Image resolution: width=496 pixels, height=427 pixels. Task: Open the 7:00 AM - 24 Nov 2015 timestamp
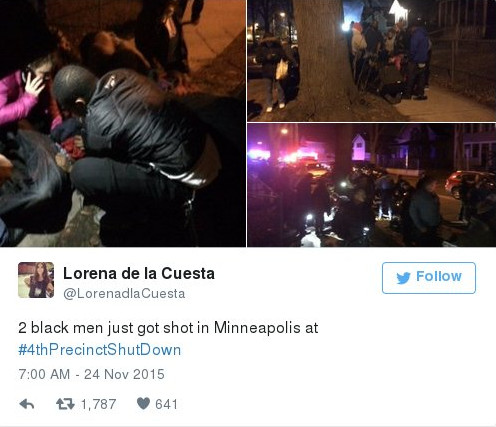tap(92, 374)
